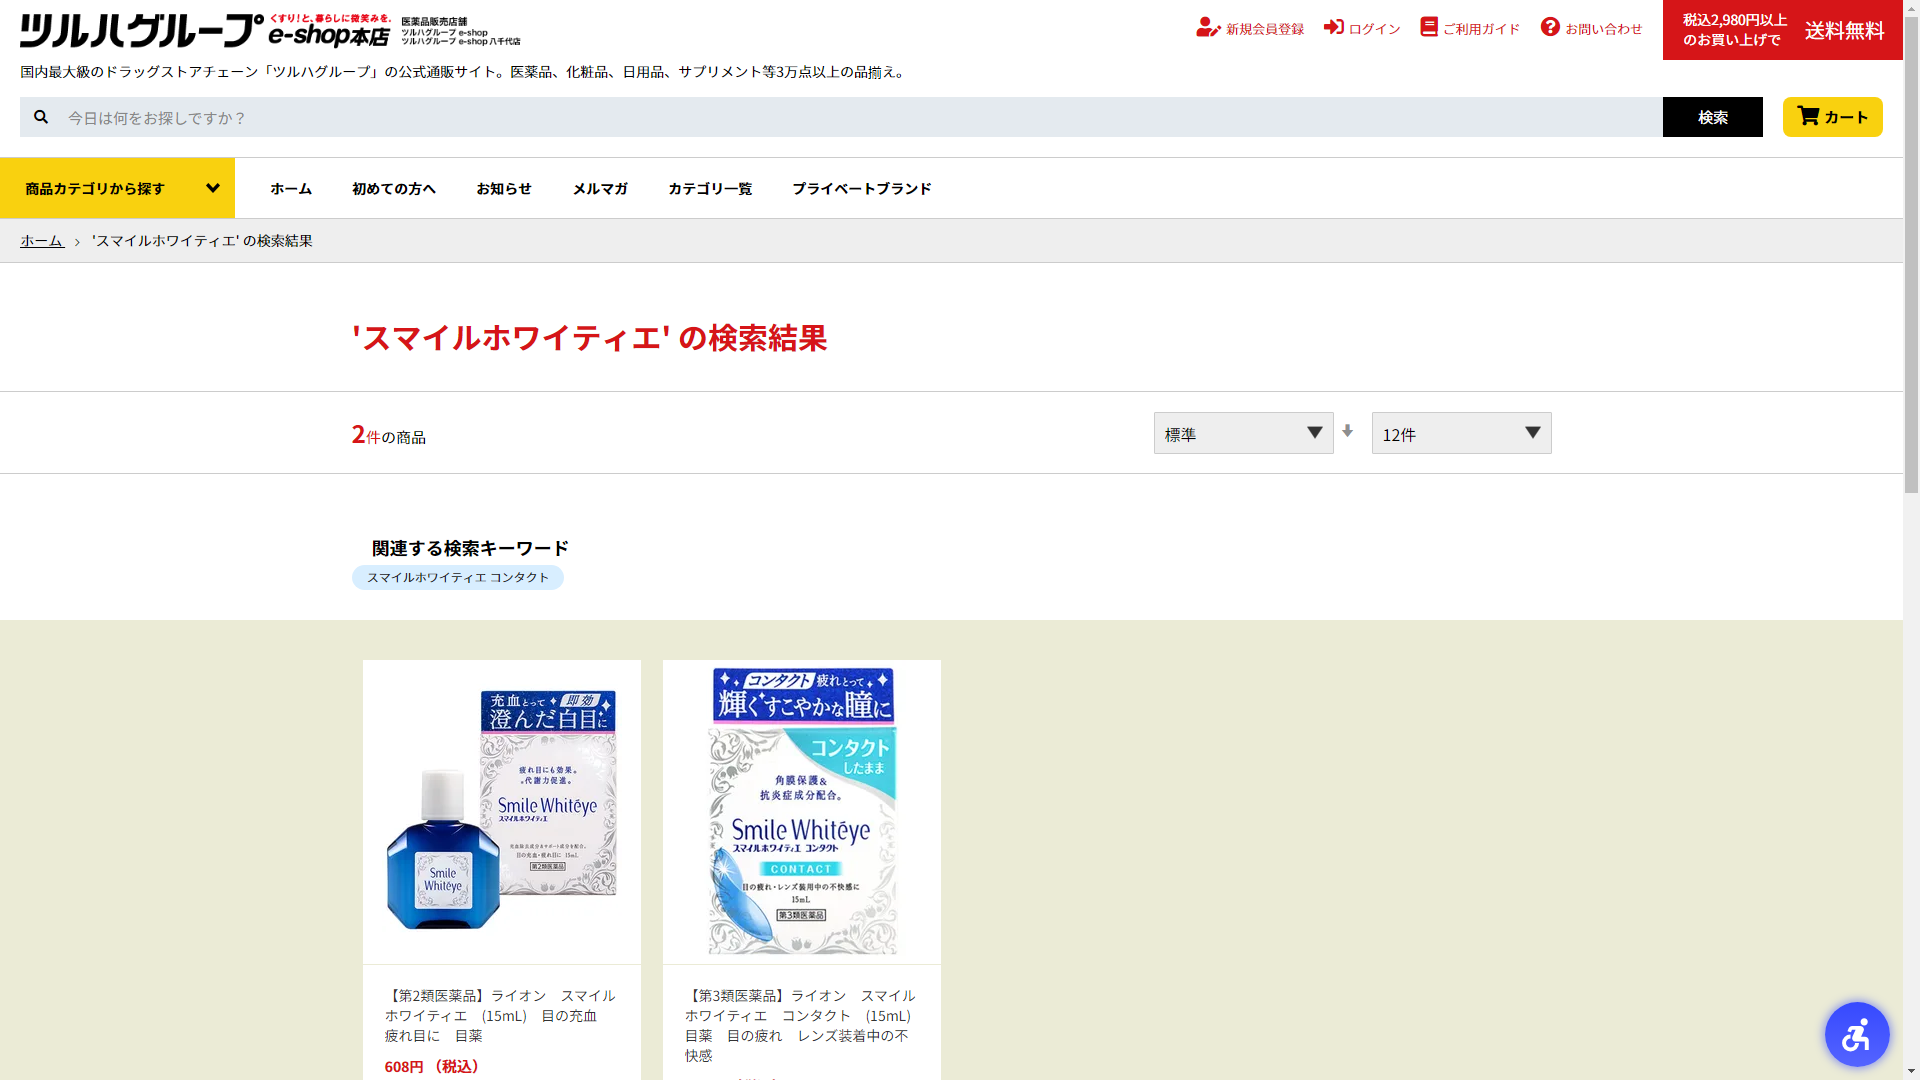
Task: Open the yellow cart button
Action: (1832, 117)
